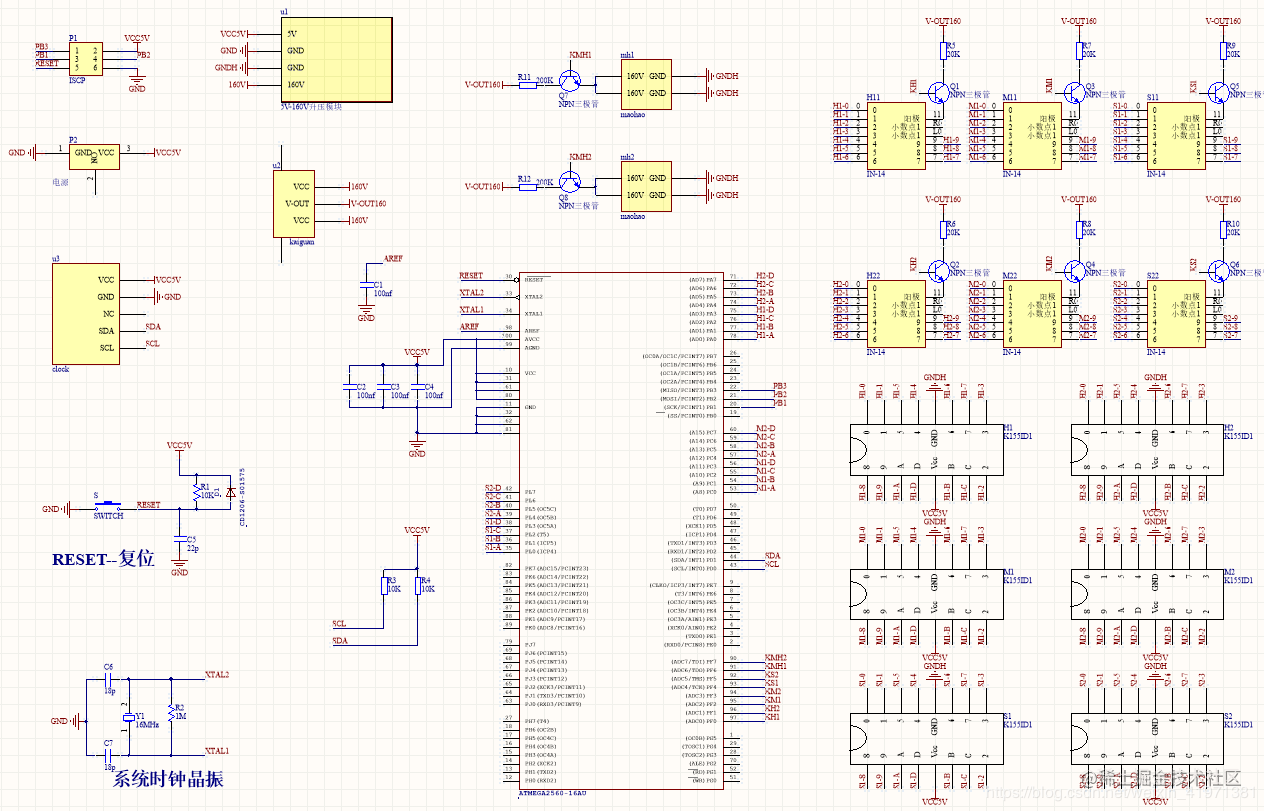Screen dimensions: 1264x811
Task: Select the P2 power connector block
Action: (94, 158)
